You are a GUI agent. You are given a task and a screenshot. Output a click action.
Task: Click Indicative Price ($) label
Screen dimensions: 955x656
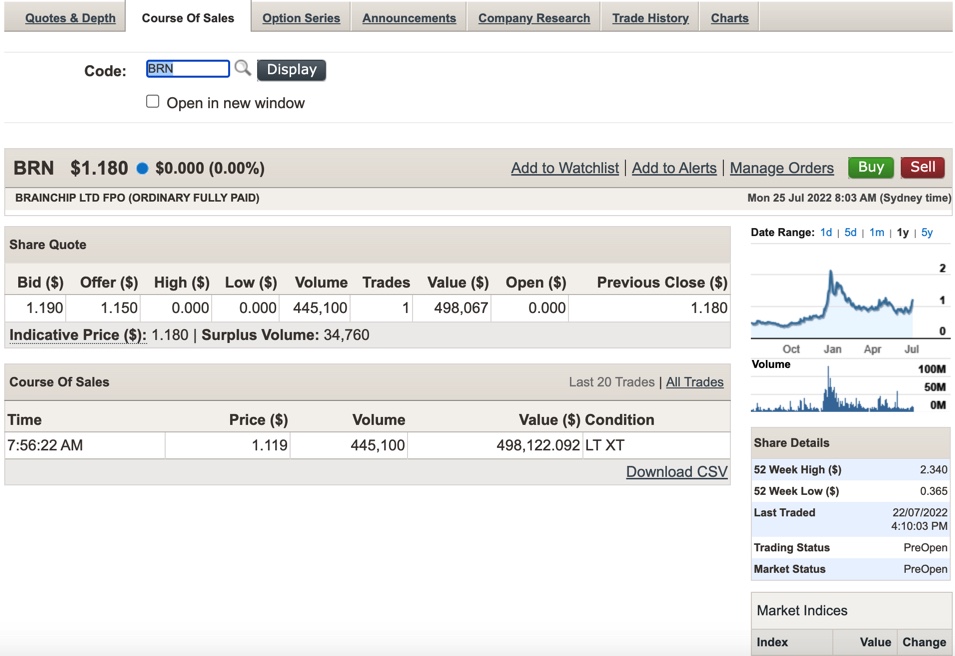coord(78,335)
